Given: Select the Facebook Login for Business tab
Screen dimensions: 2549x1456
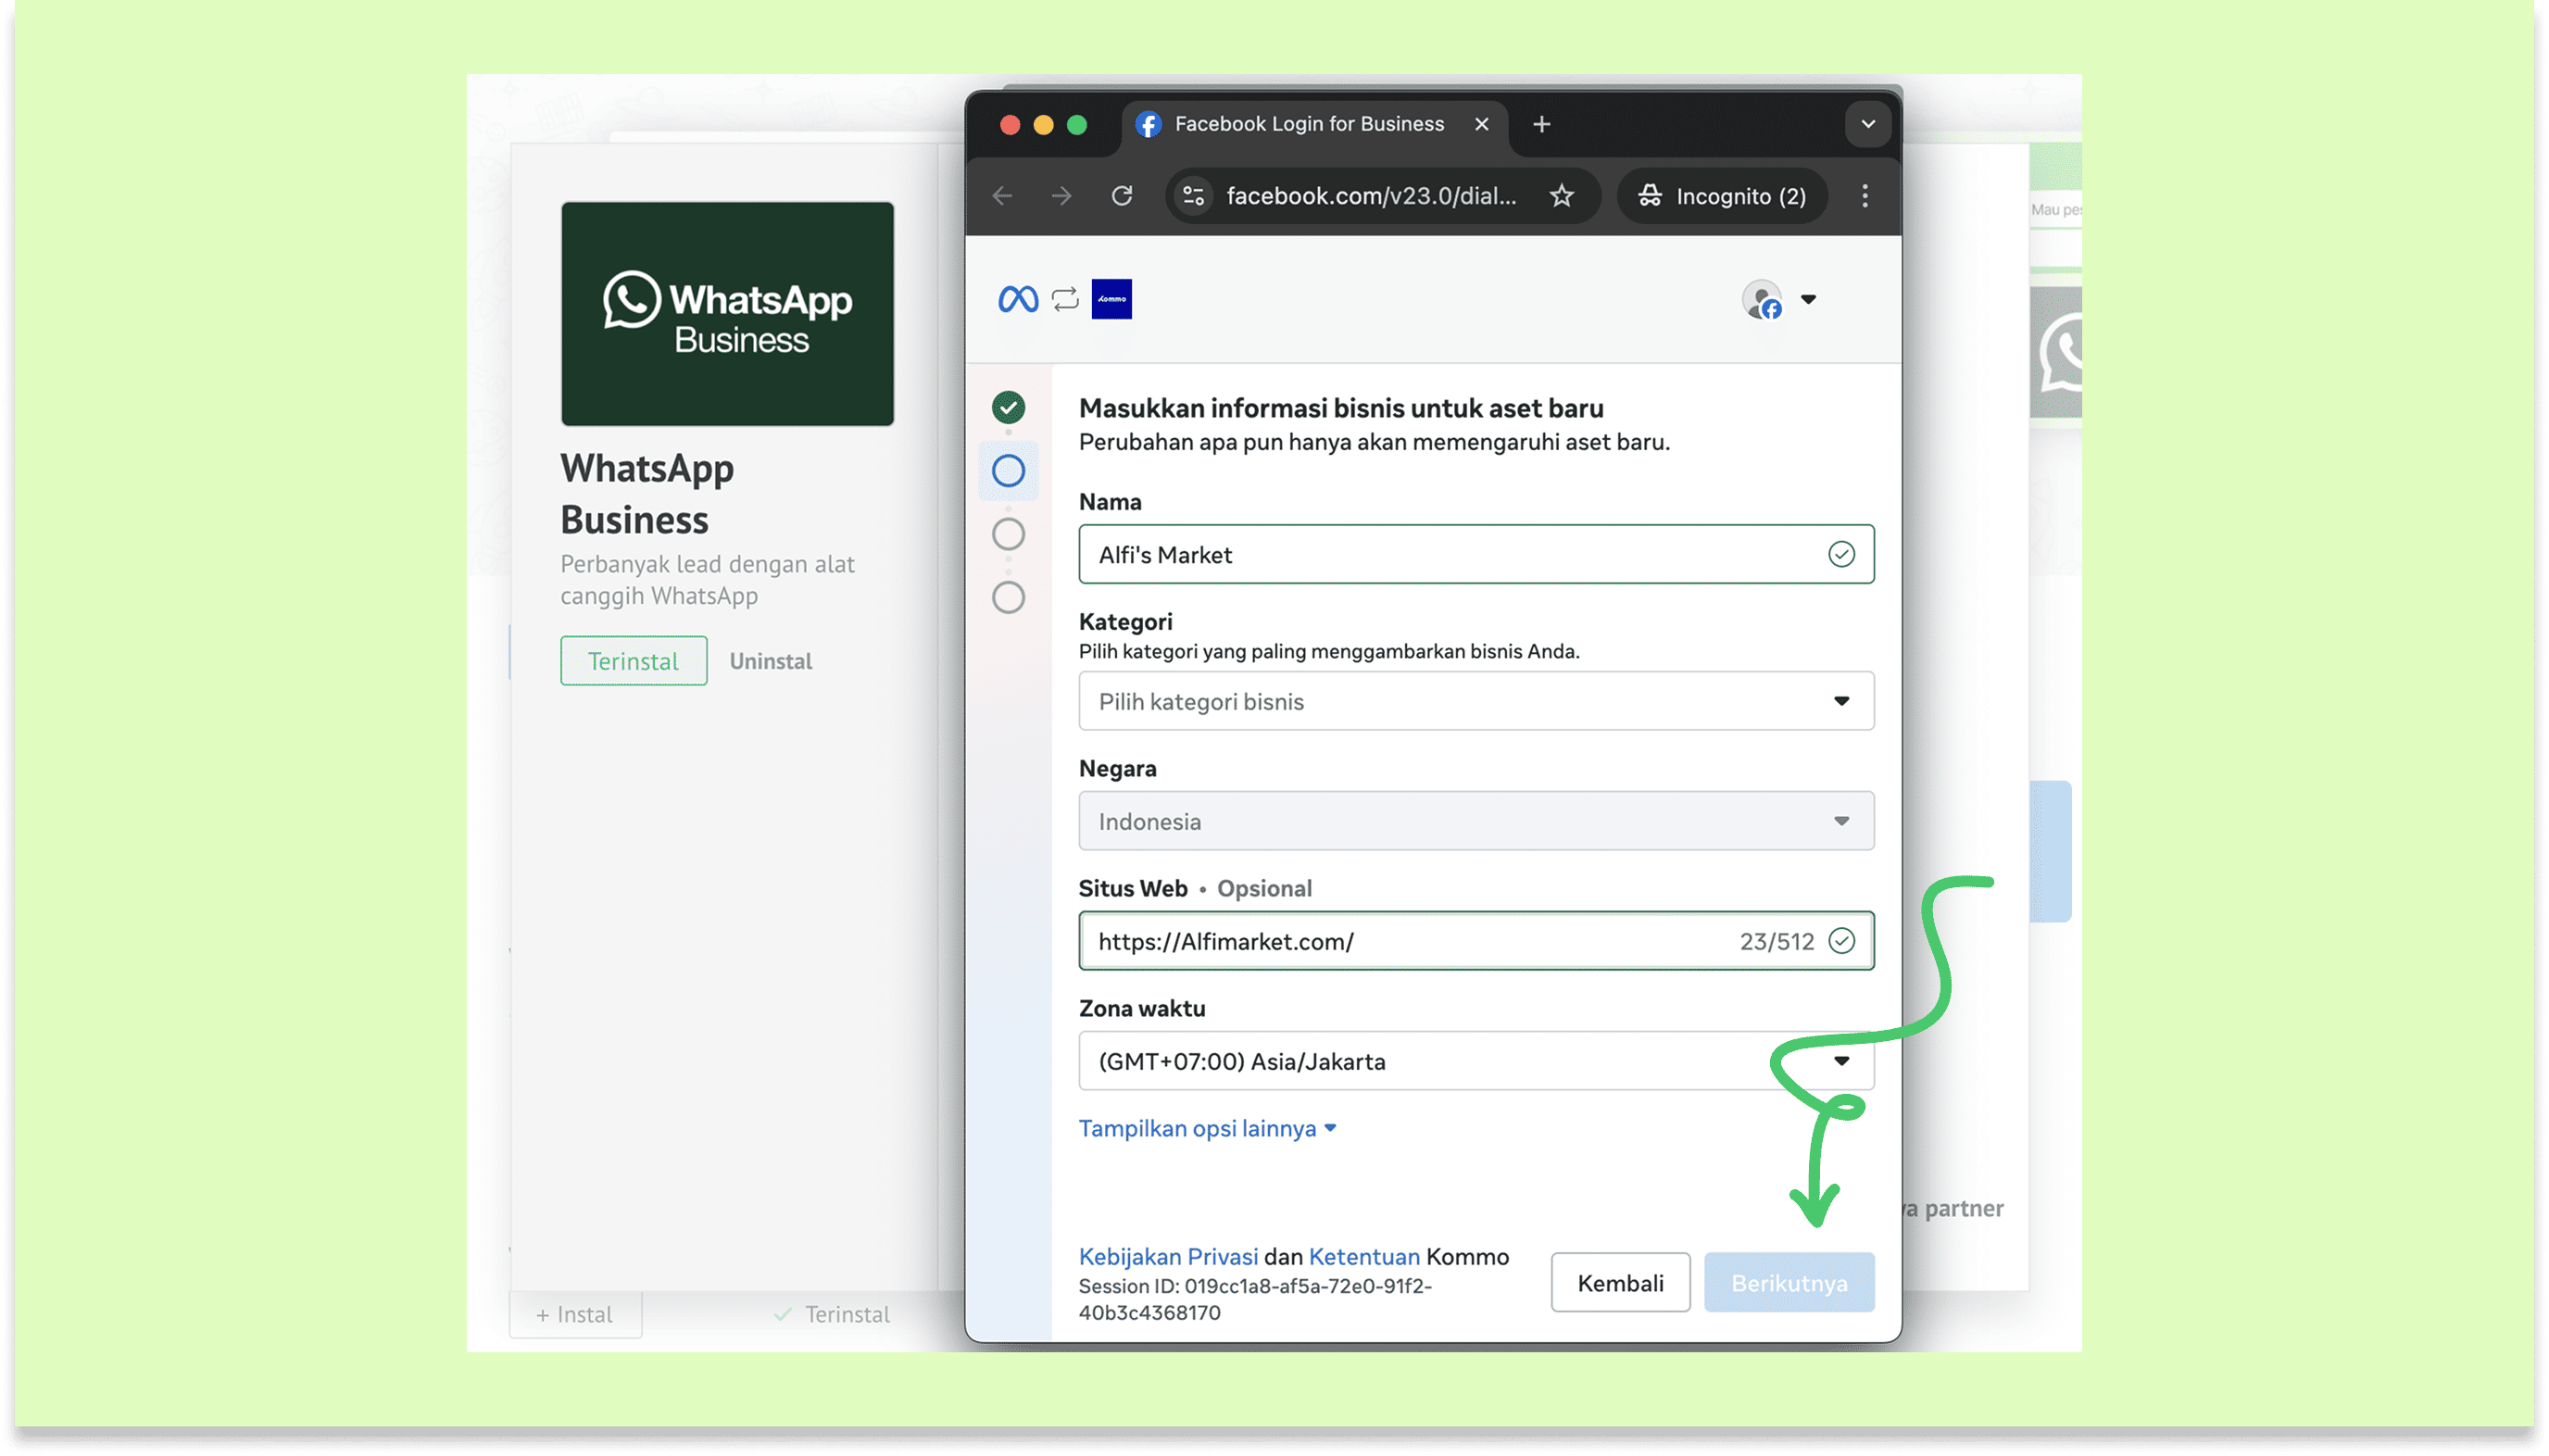Looking at the screenshot, I should coord(1308,124).
